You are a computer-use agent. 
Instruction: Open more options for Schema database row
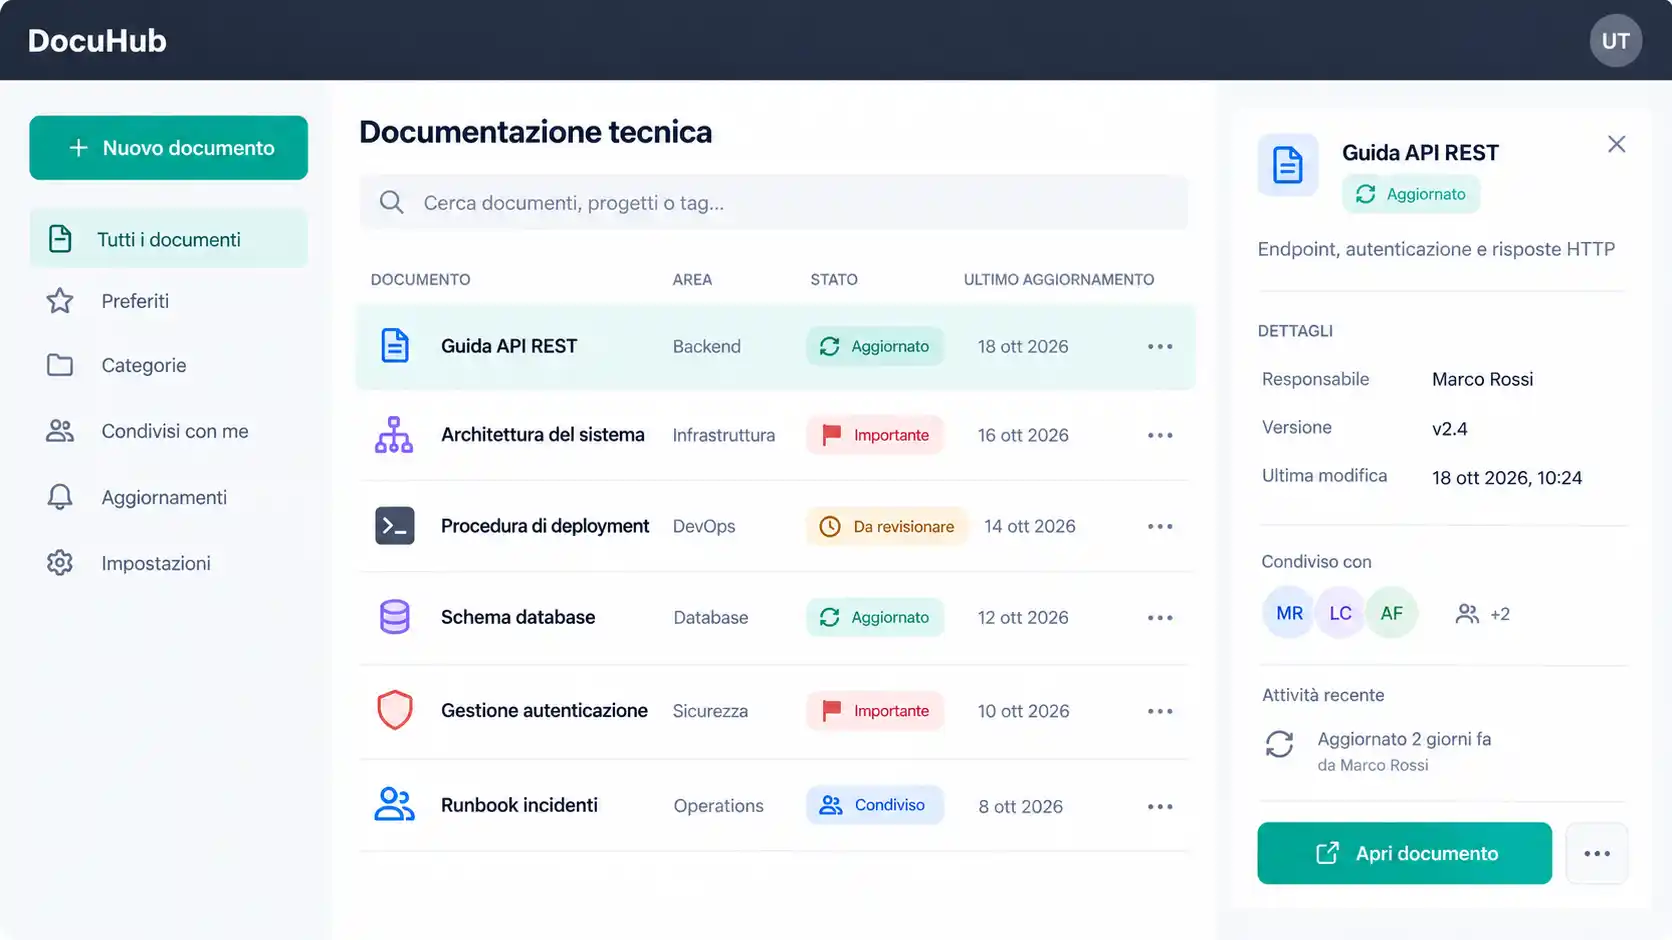[1160, 618]
